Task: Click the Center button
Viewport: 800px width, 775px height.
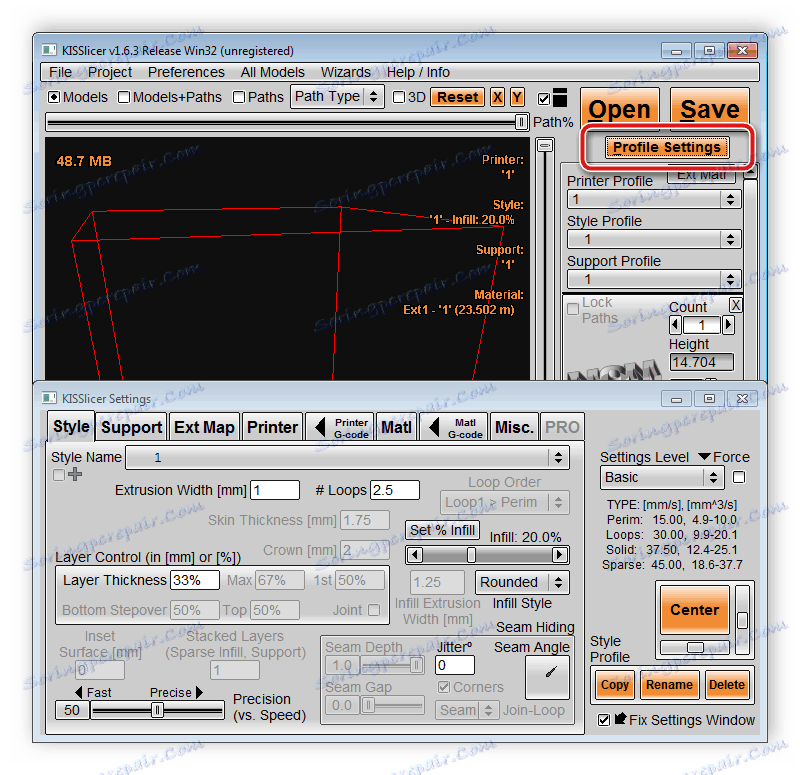Action: tap(694, 610)
